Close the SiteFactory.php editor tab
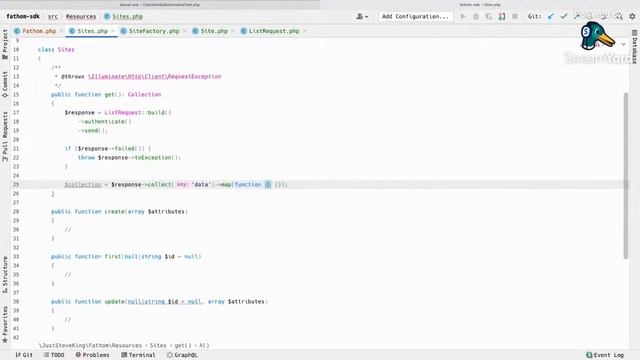640x360 pixels. tap(184, 31)
